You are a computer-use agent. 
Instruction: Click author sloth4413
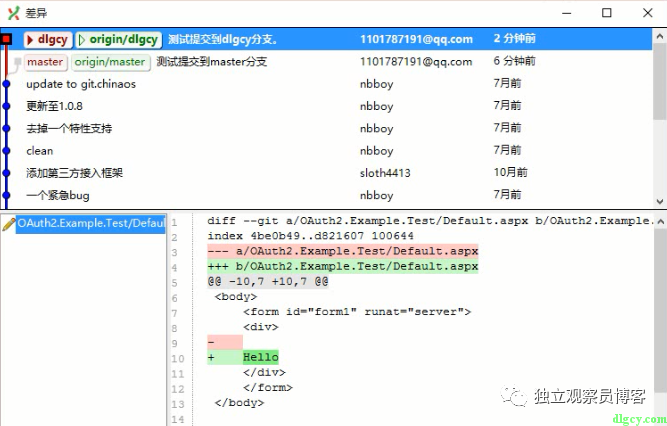tap(385, 173)
